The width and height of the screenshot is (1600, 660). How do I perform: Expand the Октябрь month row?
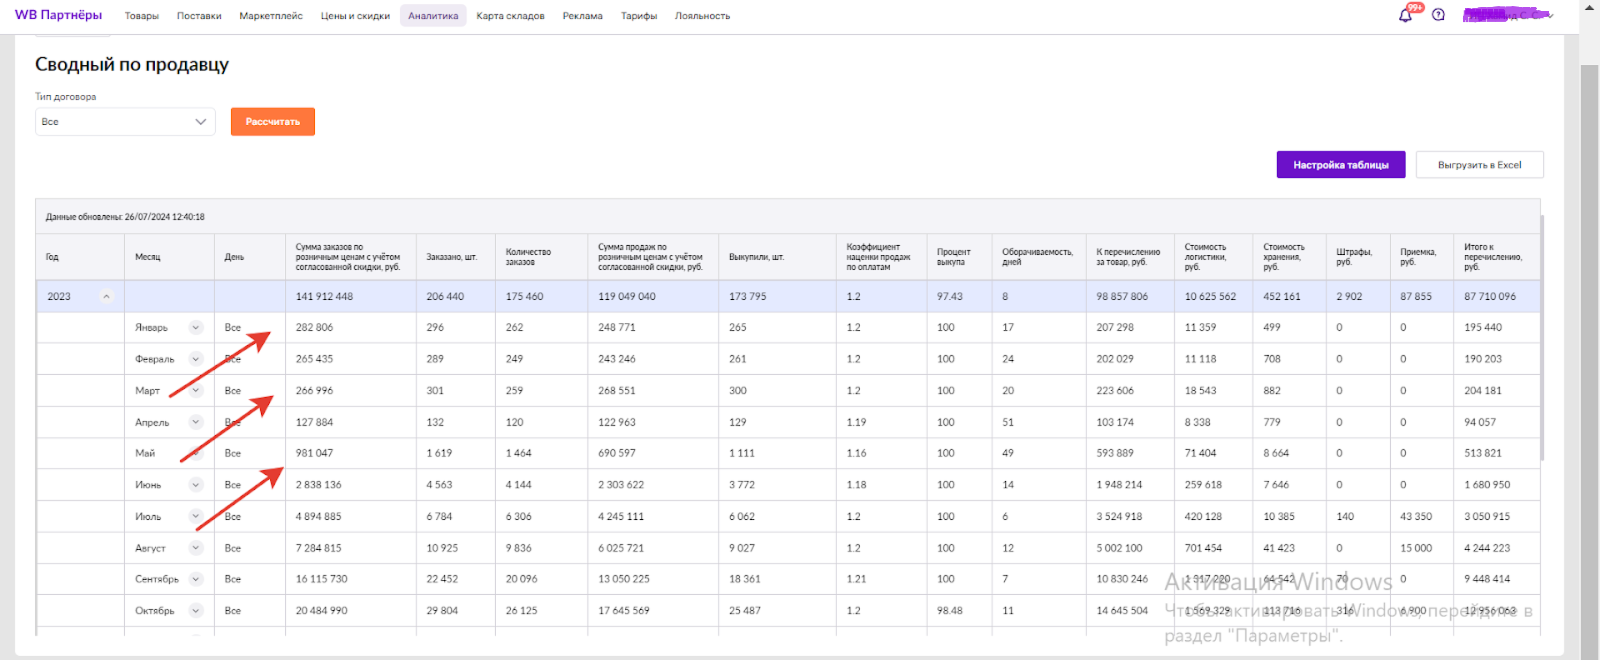[x=196, y=611]
